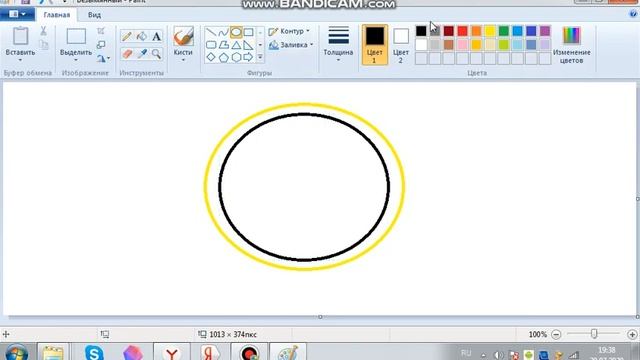Open the Paint file menu button
The image size is (640, 360).
click(17, 14)
